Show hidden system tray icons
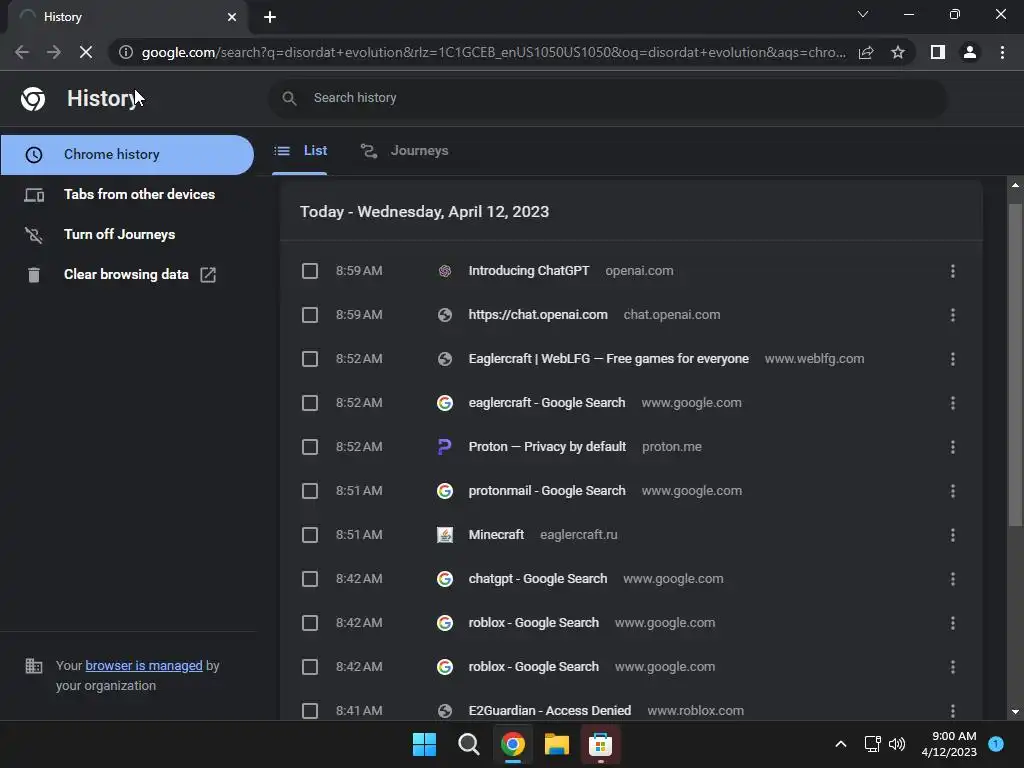Viewport: 1024px width, 768px height. (841, 744)
